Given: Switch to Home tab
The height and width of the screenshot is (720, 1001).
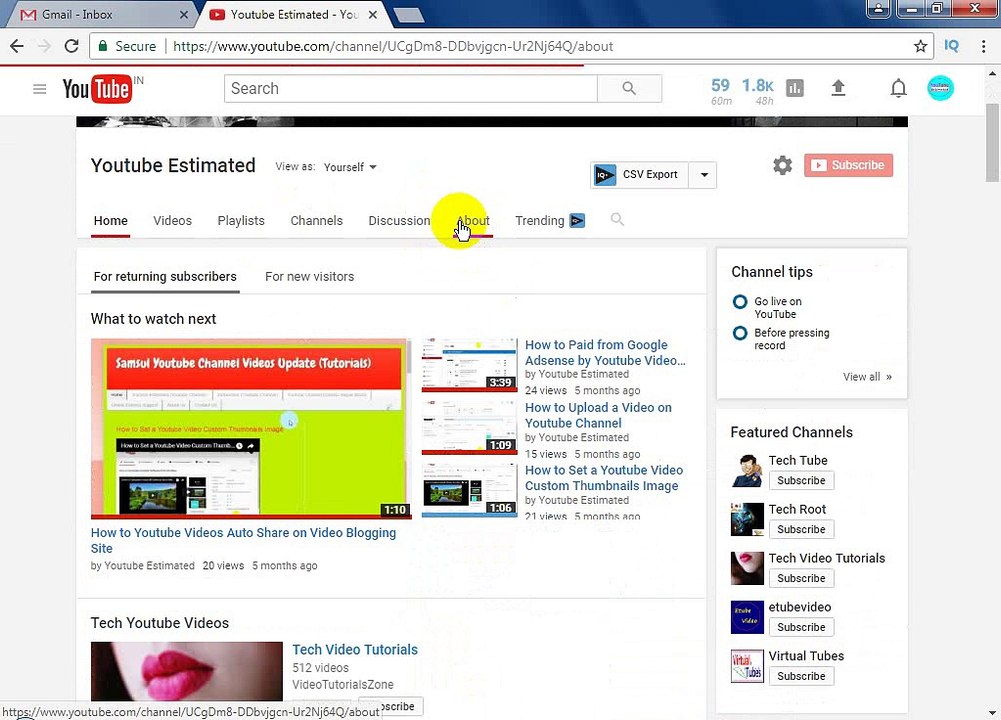Looking at the screenshot, I should point(110,221).
